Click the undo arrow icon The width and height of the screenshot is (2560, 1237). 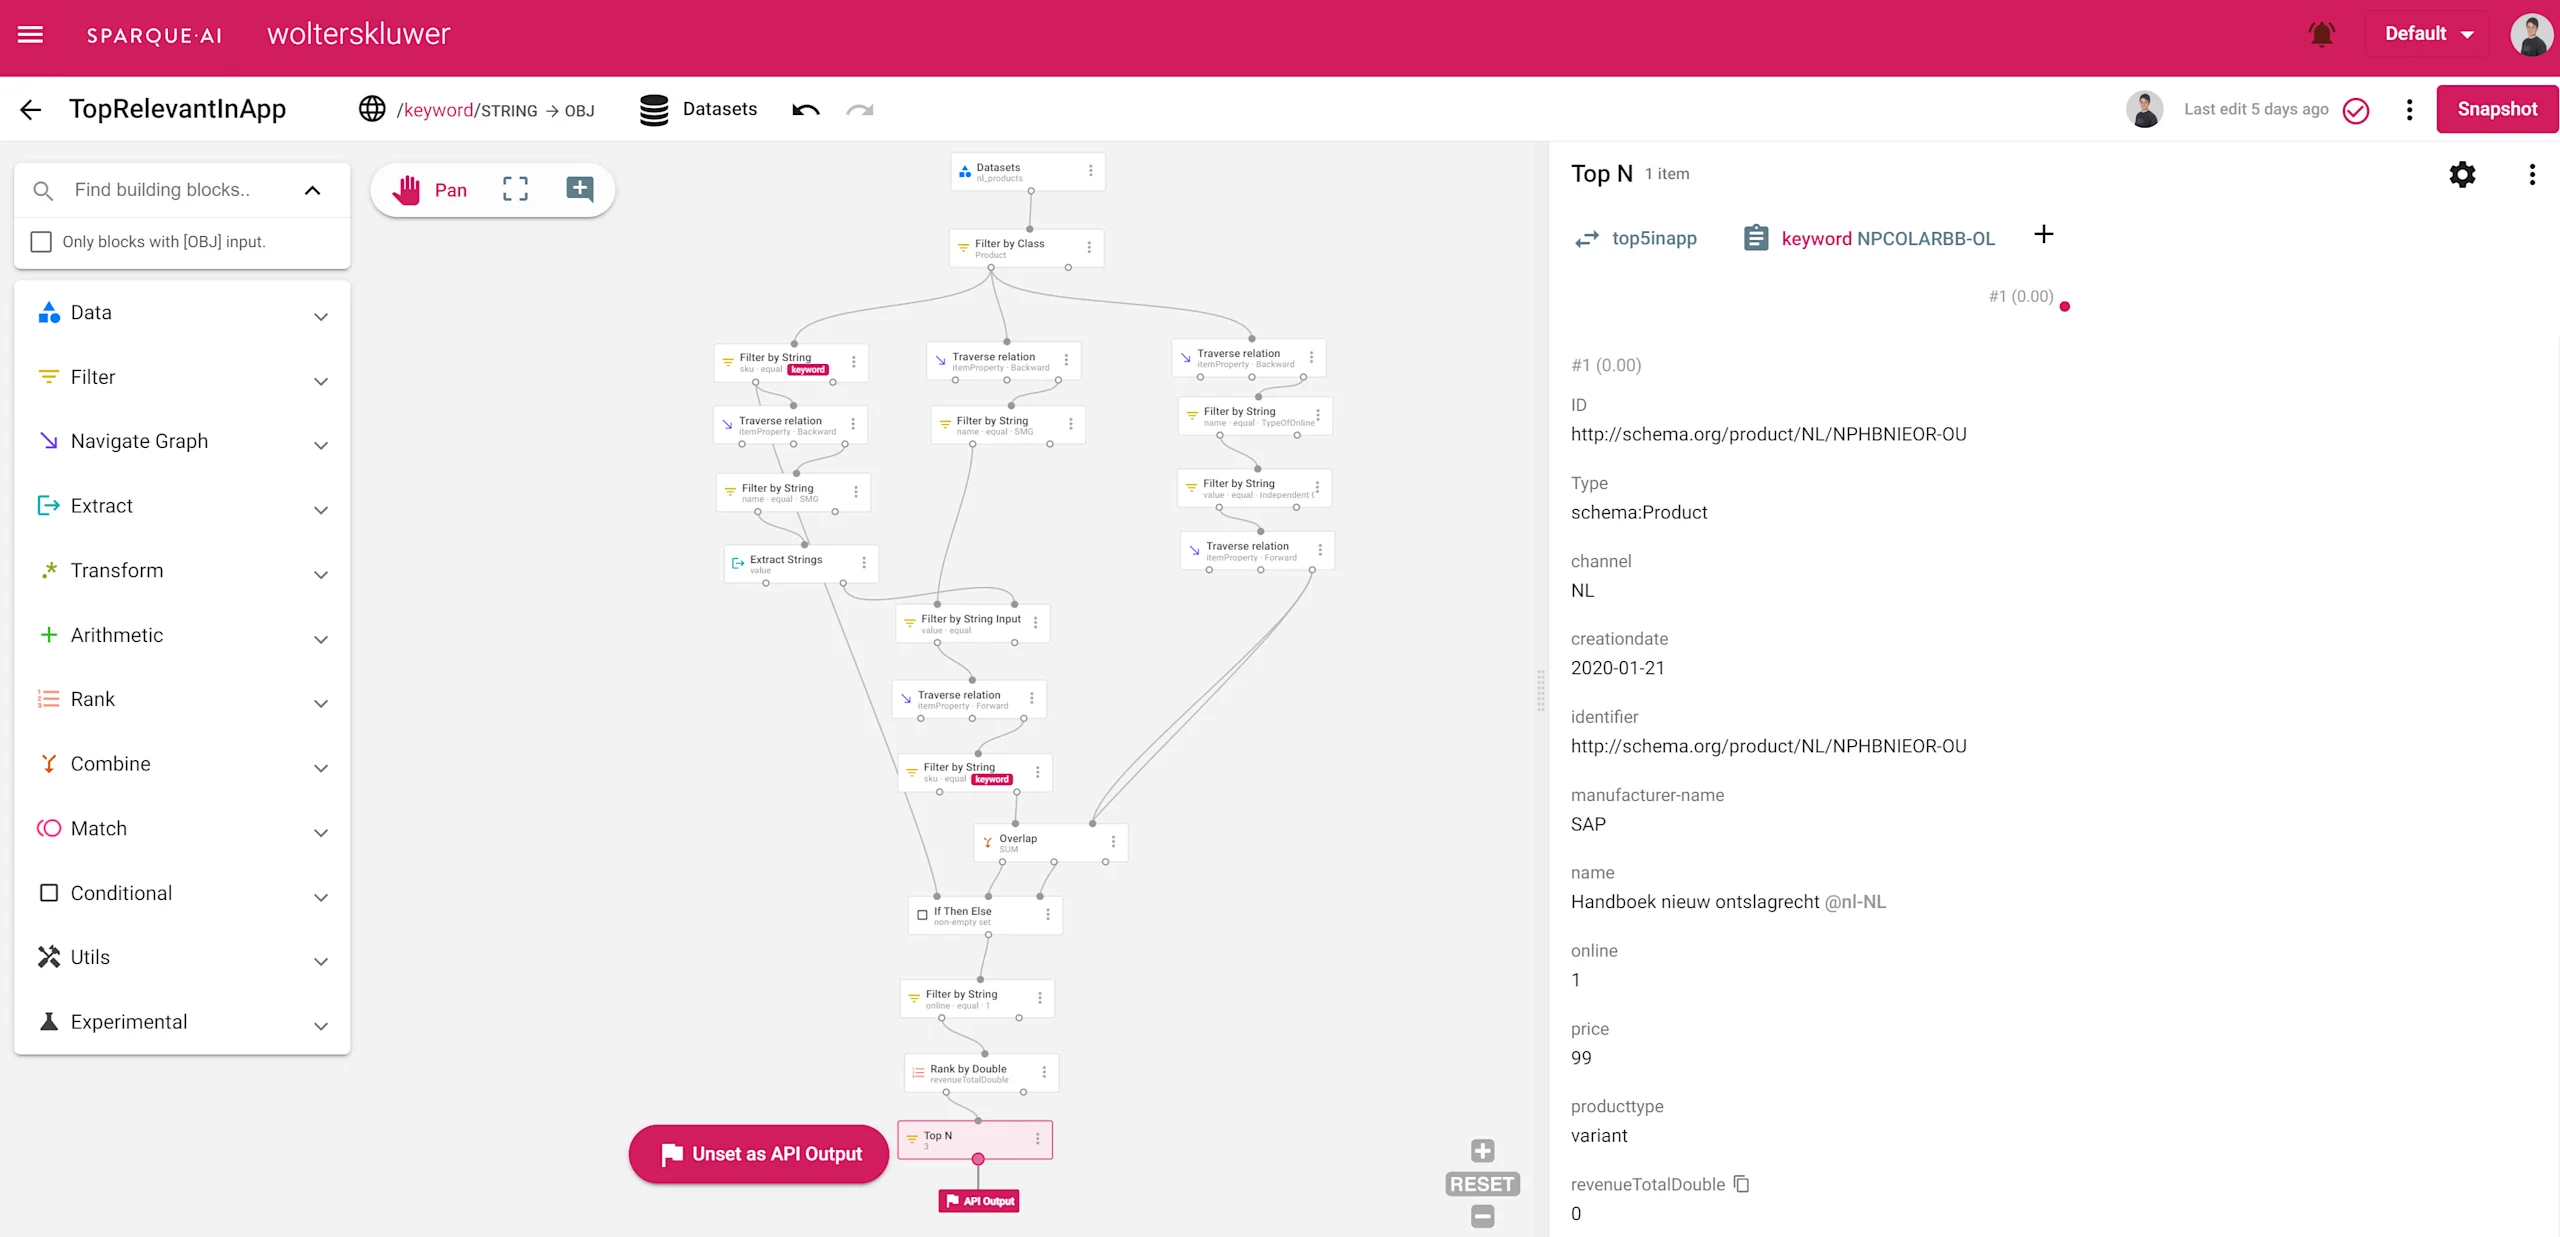(806, 110)
